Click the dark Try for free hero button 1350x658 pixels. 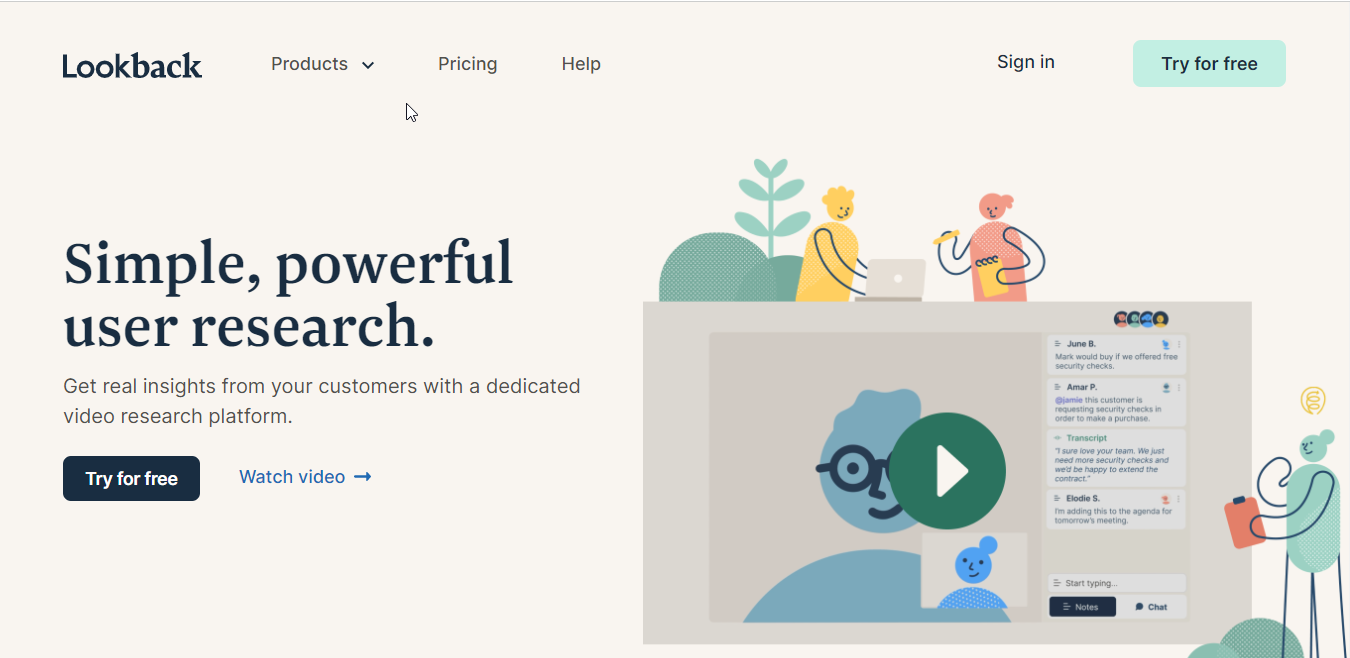(x=131, y=478)
